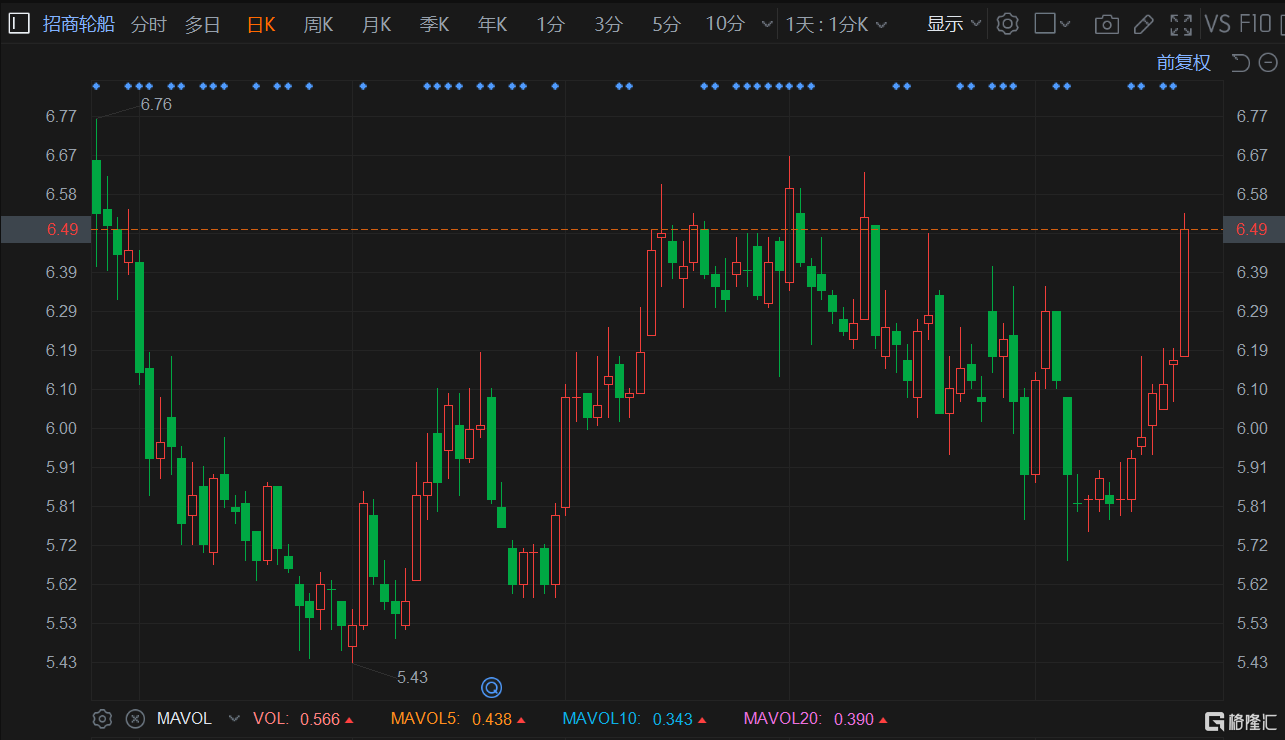Open the F10 company info

1255,24
